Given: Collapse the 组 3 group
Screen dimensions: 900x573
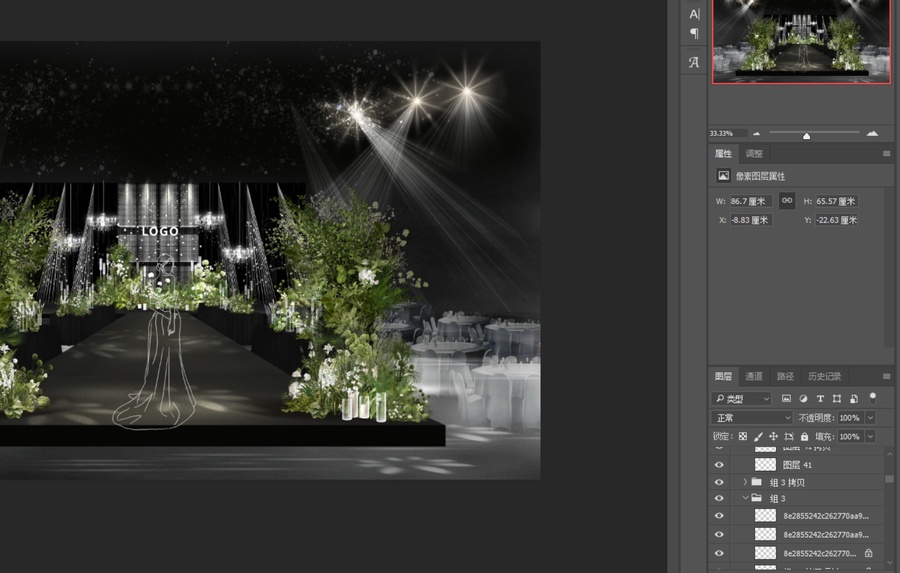Looking at the screenshot, I should (x=745, y=498).
